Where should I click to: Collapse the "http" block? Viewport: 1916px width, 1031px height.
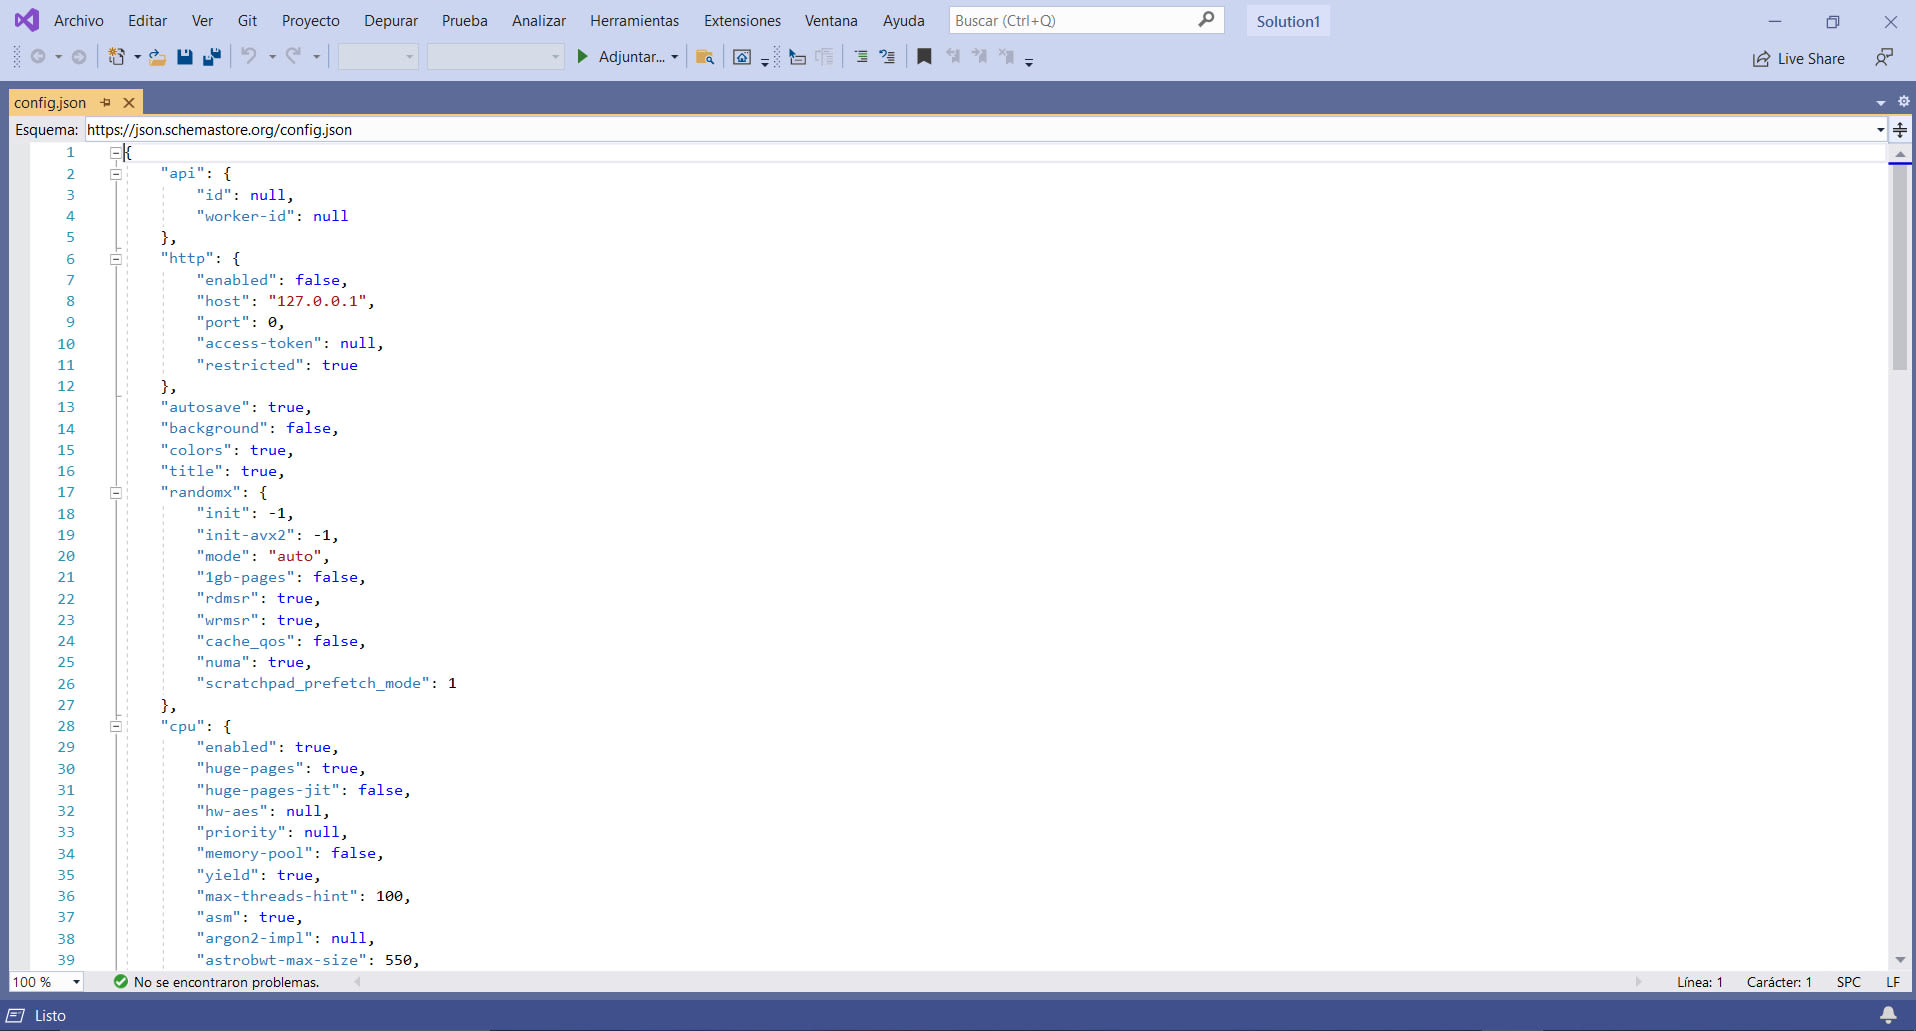pyautogui.click(x=115, y=259)
